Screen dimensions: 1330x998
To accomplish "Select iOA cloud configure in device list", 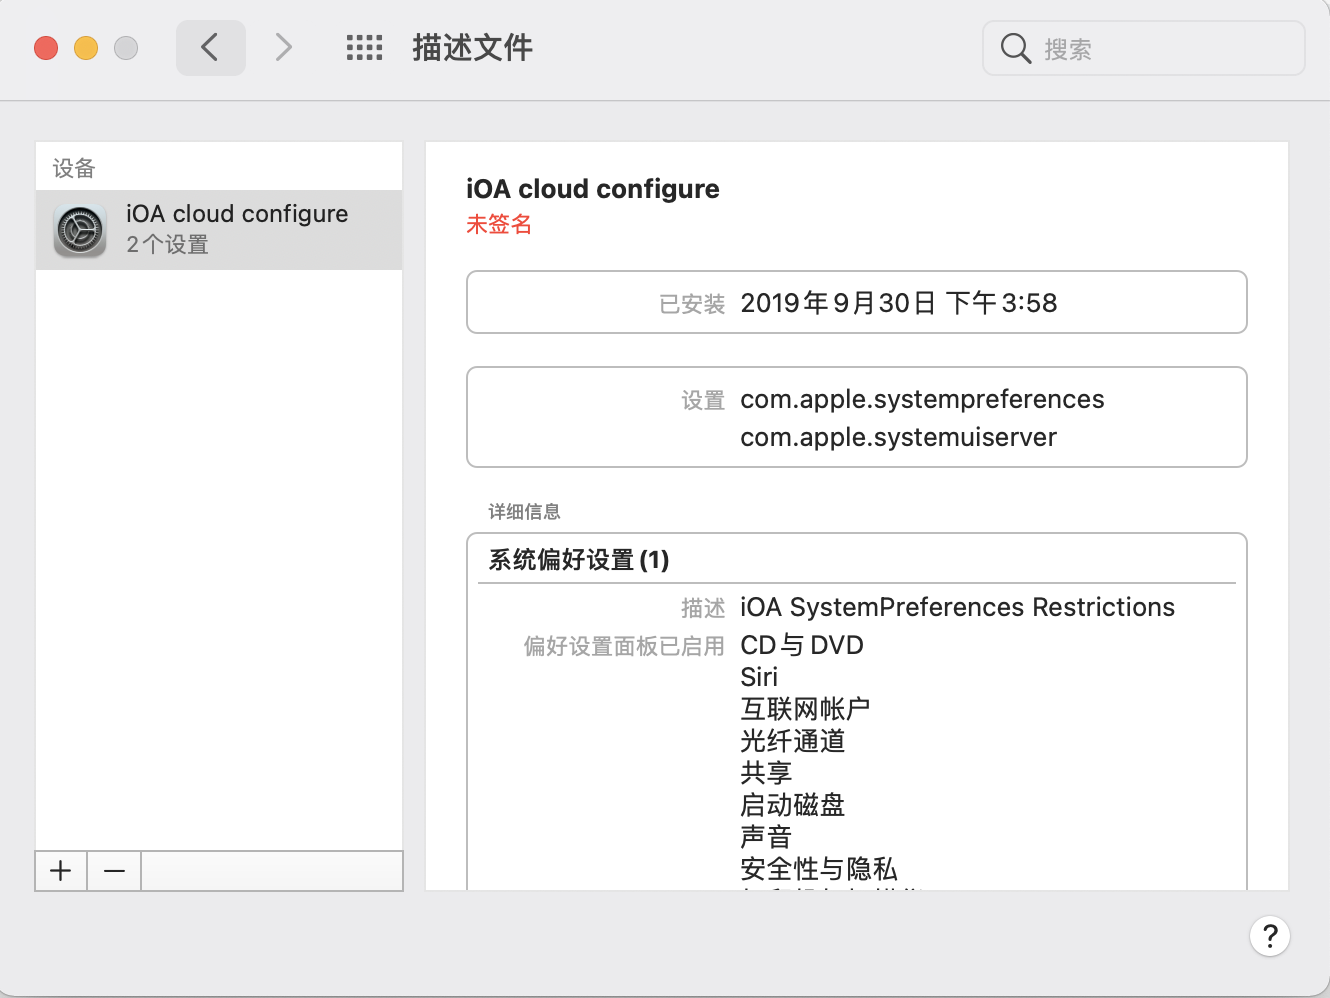I will [x=237, y=214].
